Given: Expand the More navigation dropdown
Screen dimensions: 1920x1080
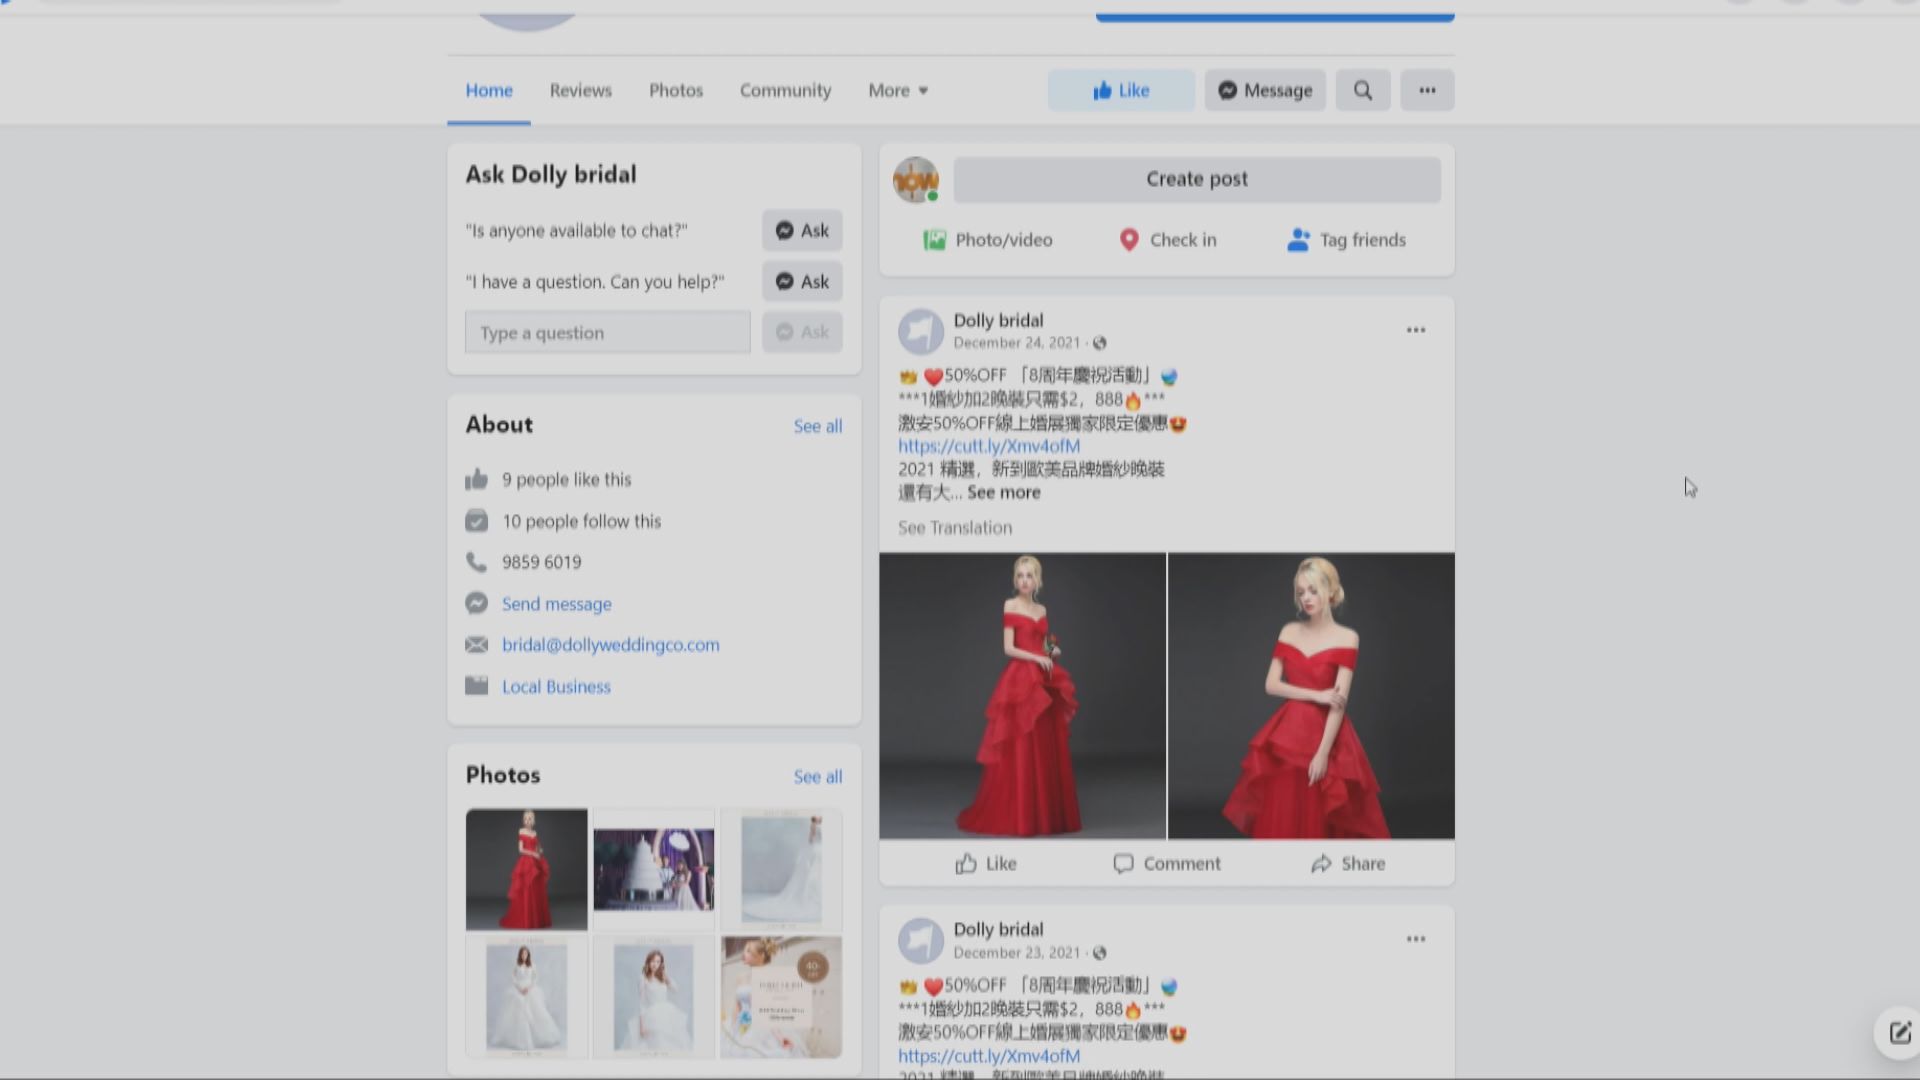Looking at the screenshot, I should pos(897,90).
